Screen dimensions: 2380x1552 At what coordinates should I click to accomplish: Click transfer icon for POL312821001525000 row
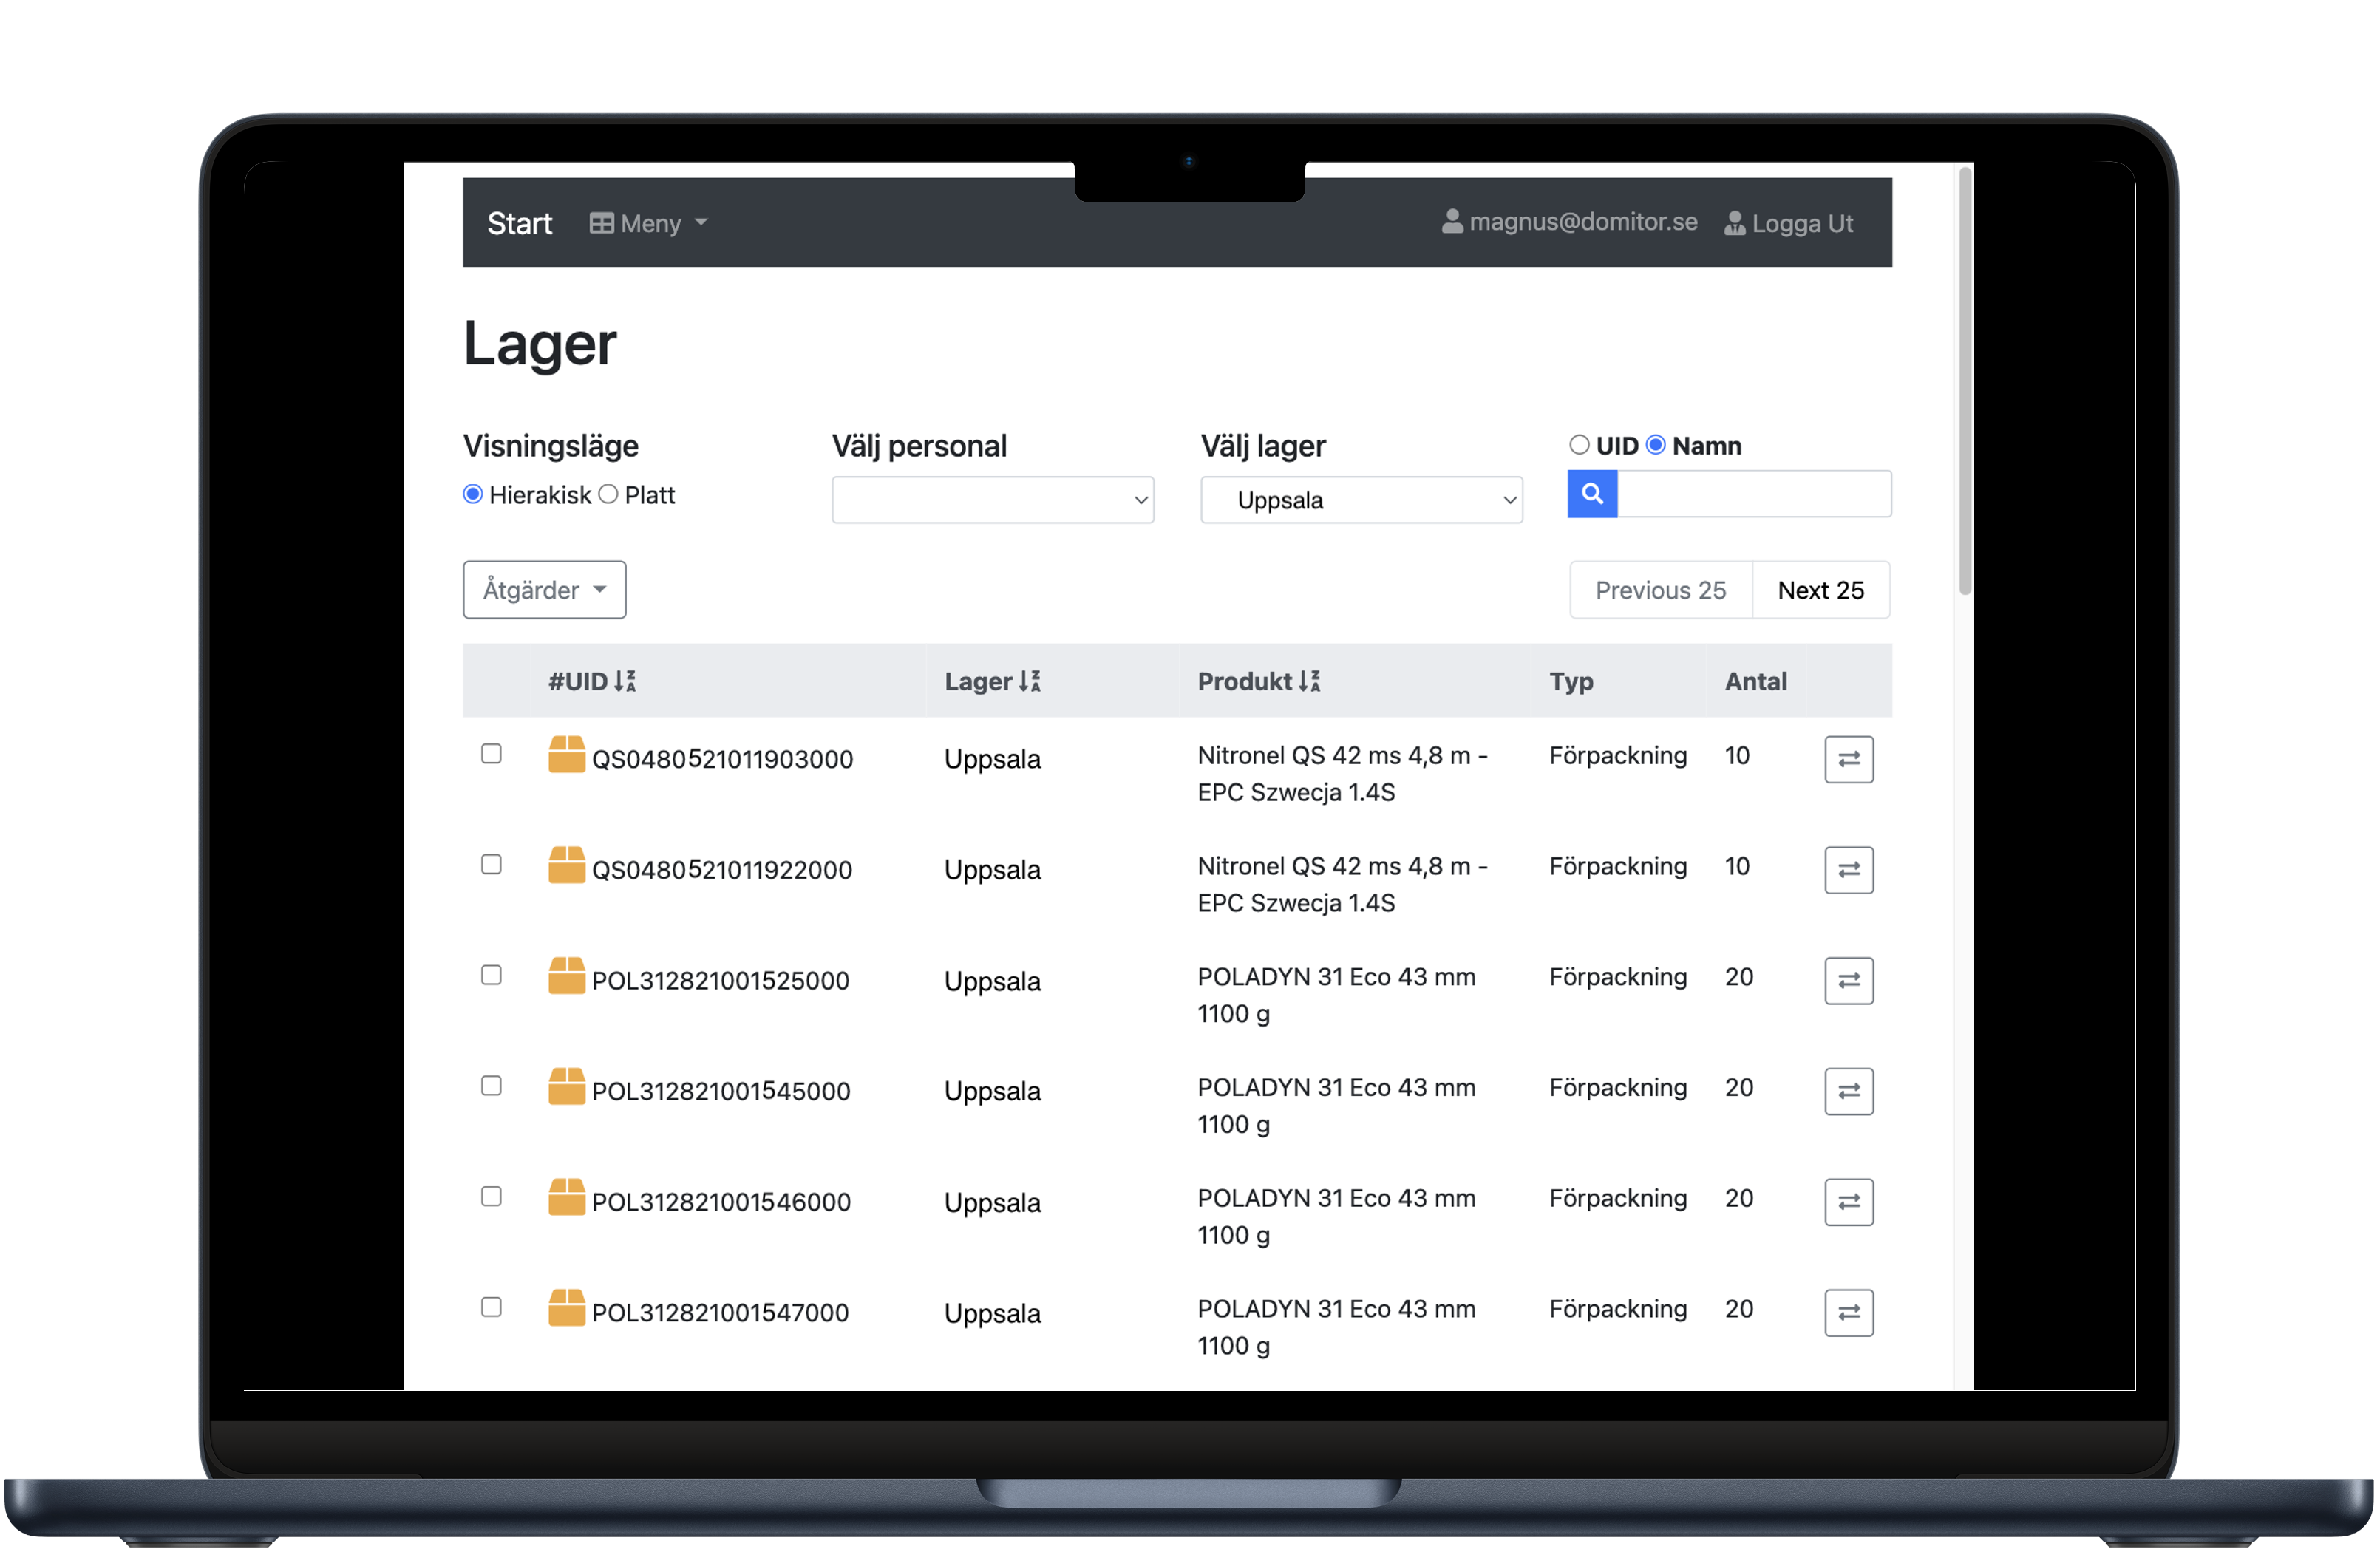click(1848, 981)
